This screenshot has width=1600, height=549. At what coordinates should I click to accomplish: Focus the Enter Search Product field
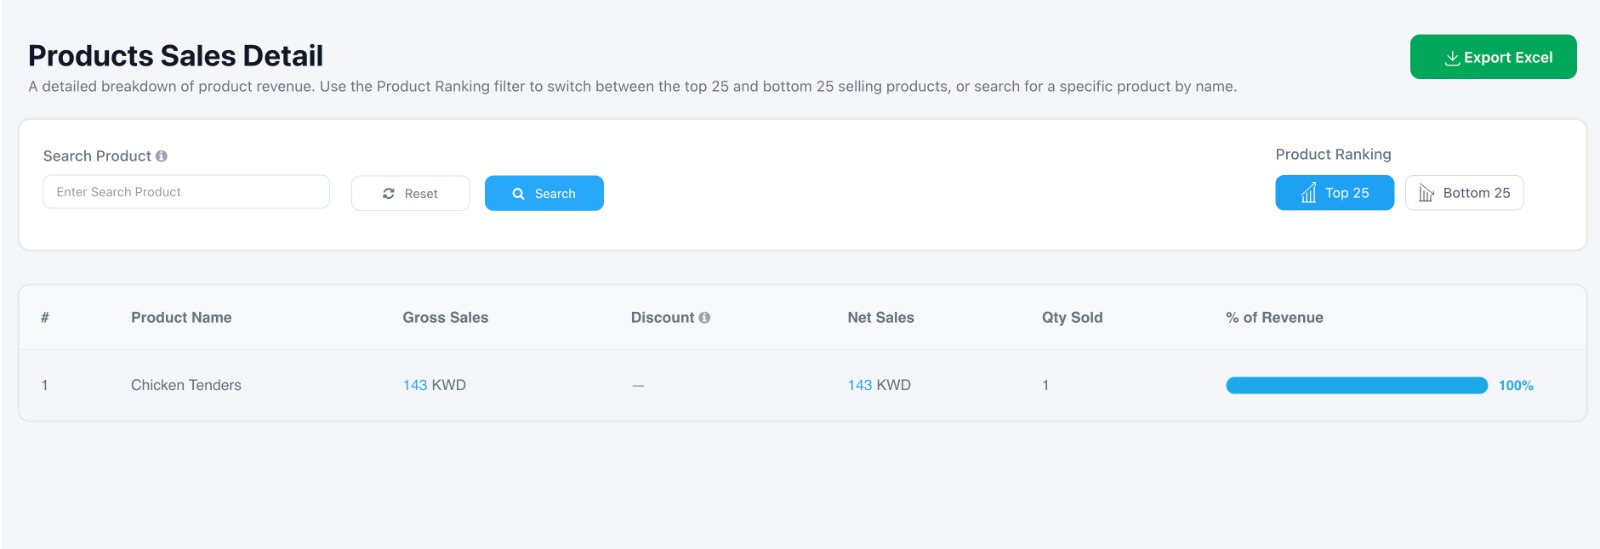186,192
